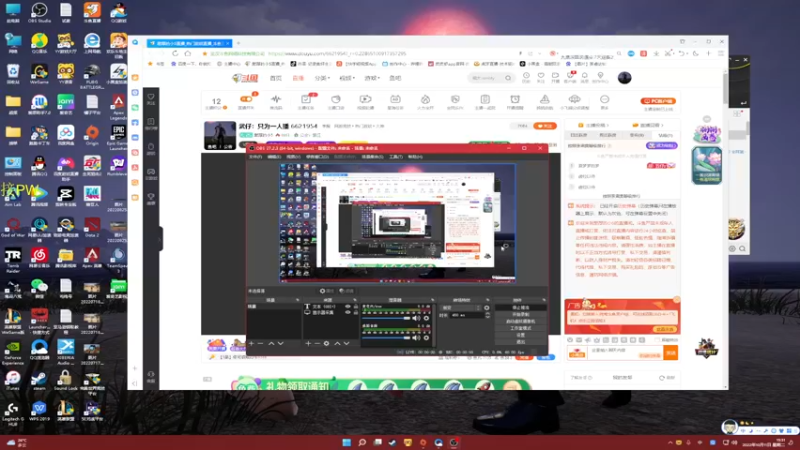
Task: Pop out the OBS sources dock
Action: pos(355,300)
